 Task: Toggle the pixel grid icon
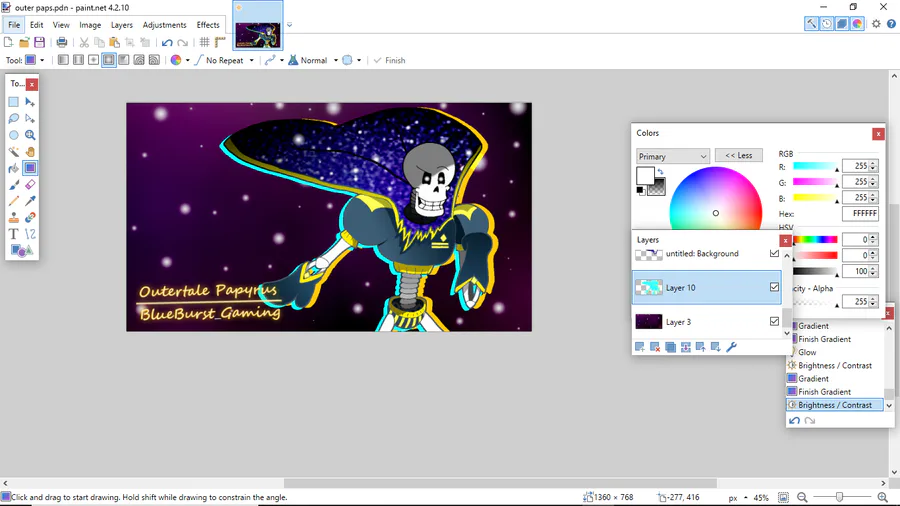pyautogui.click(x=204, y=42)
